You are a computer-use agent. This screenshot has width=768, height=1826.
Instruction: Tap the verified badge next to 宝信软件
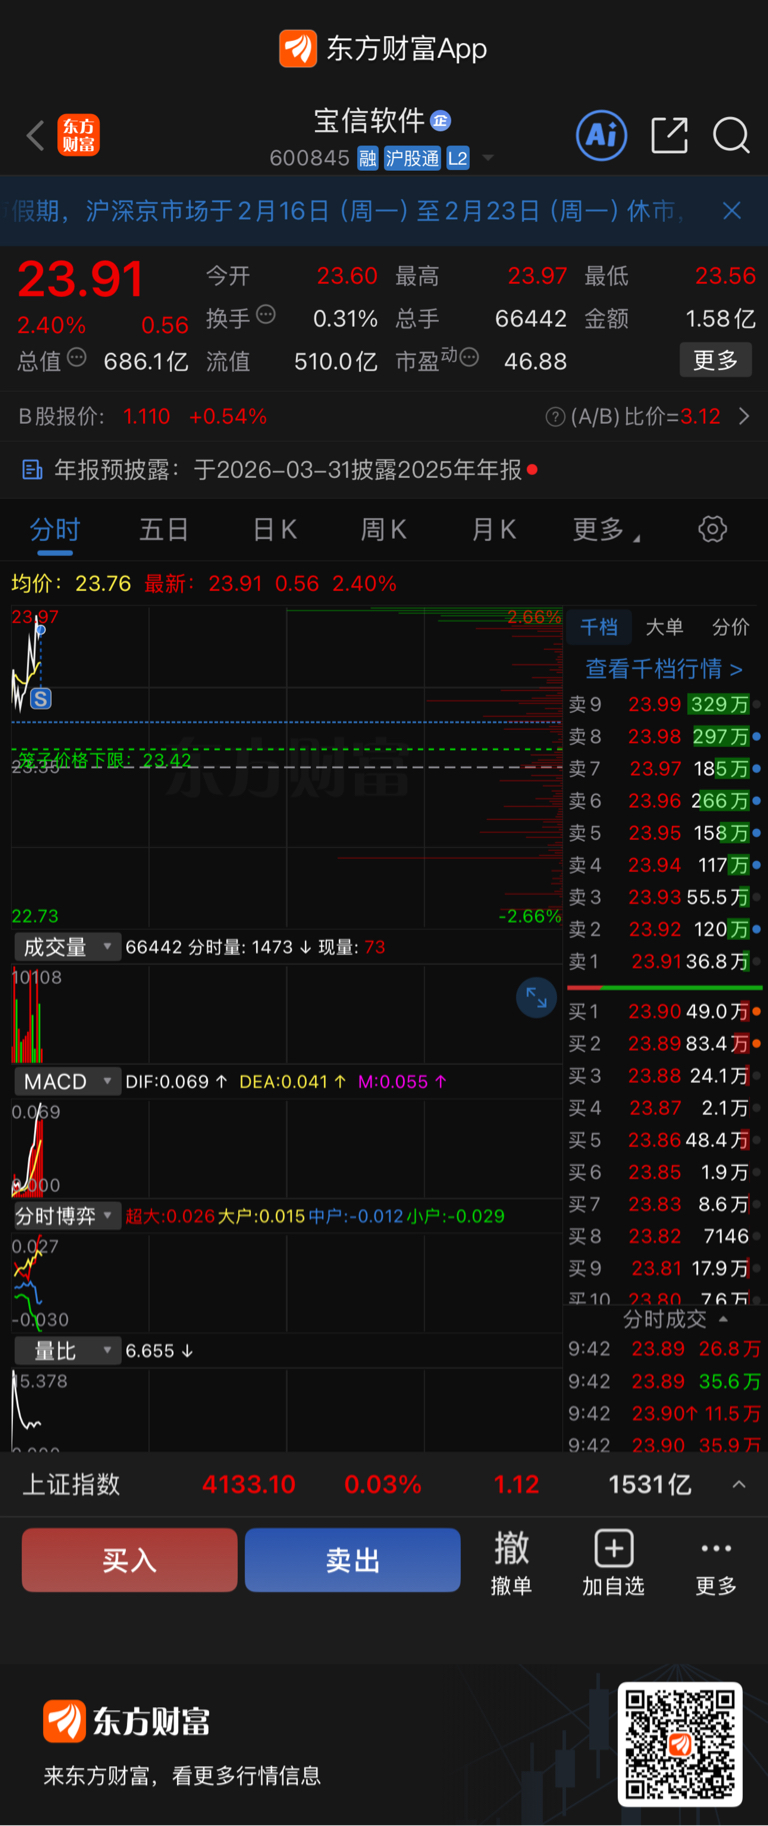[440, 121]
